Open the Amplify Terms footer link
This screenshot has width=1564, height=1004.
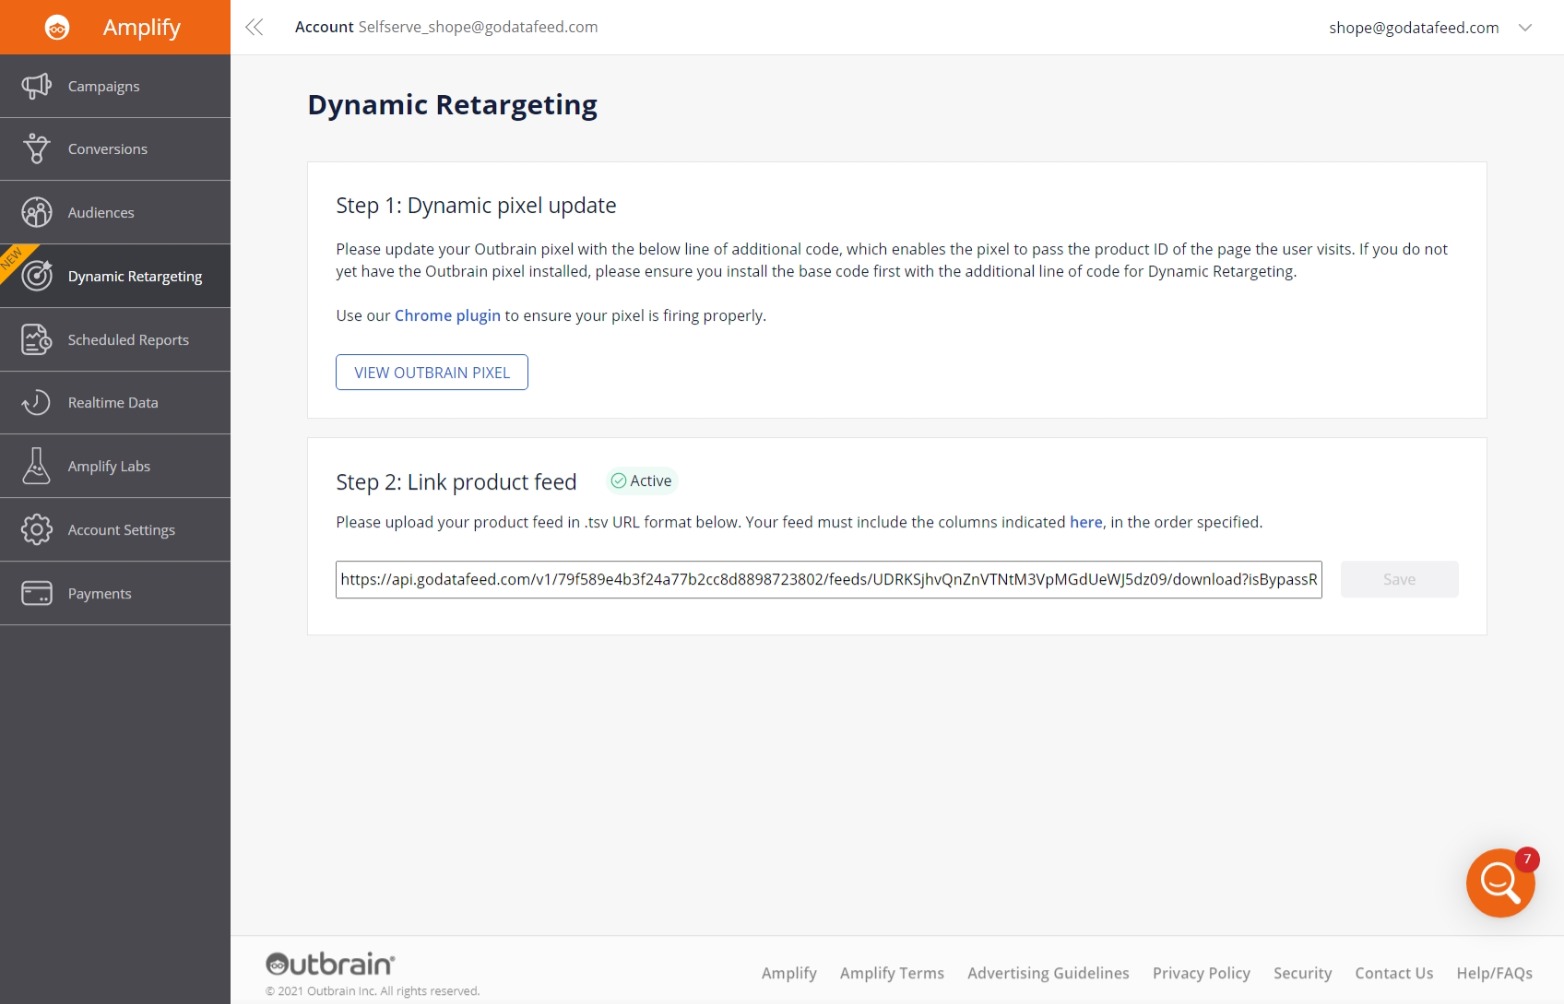coord(892,973)
